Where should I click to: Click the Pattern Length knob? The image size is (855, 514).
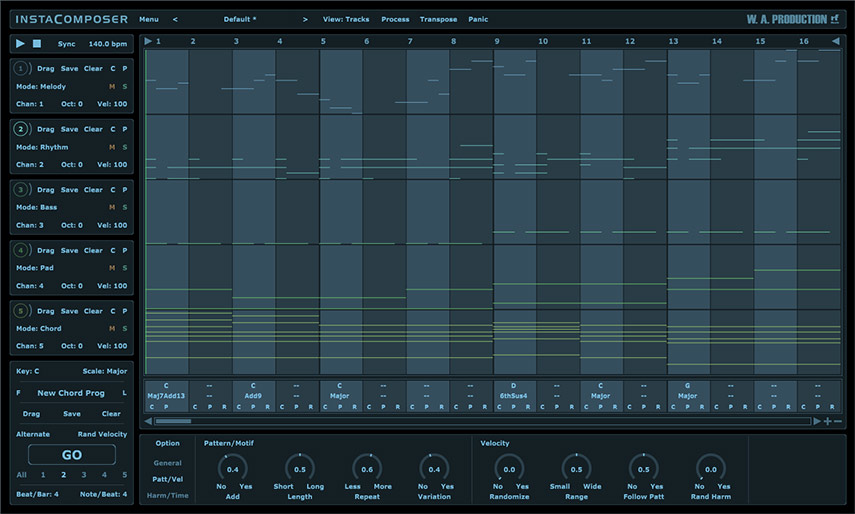[299, 469]
